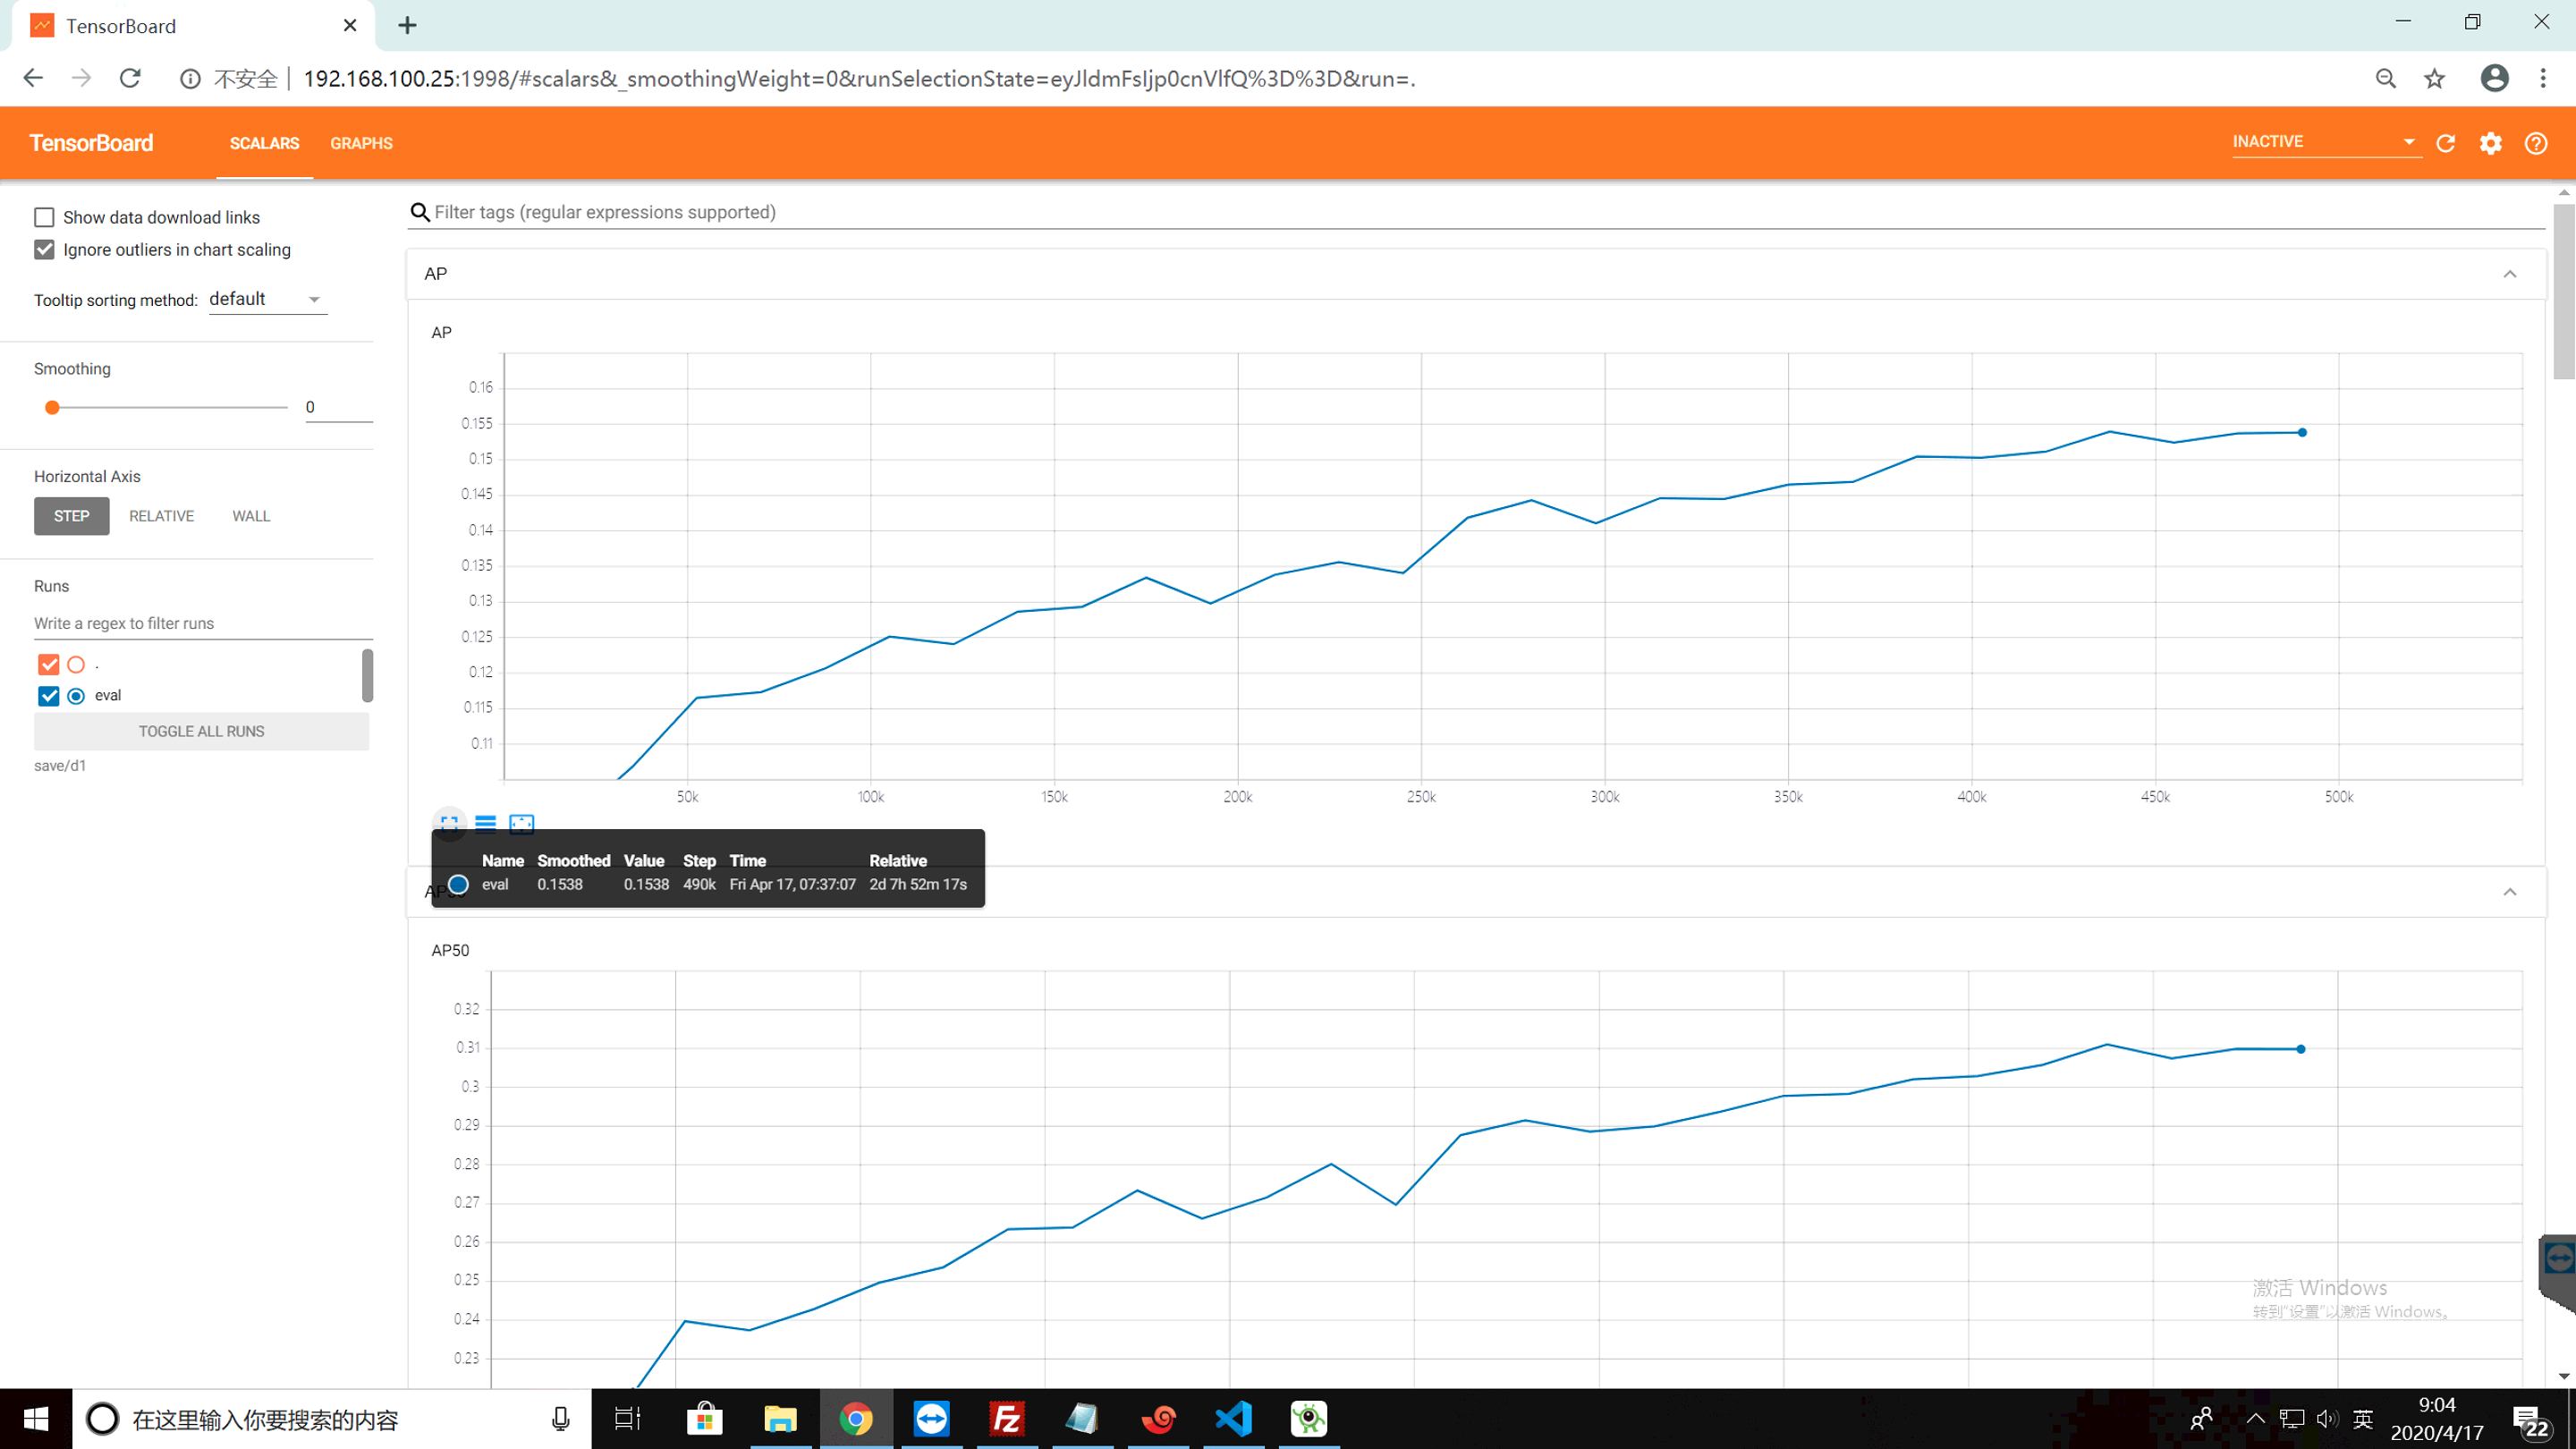Screen dimensions: 2576x1449
Task: Enable Show data download links
Action: [44, 216]
